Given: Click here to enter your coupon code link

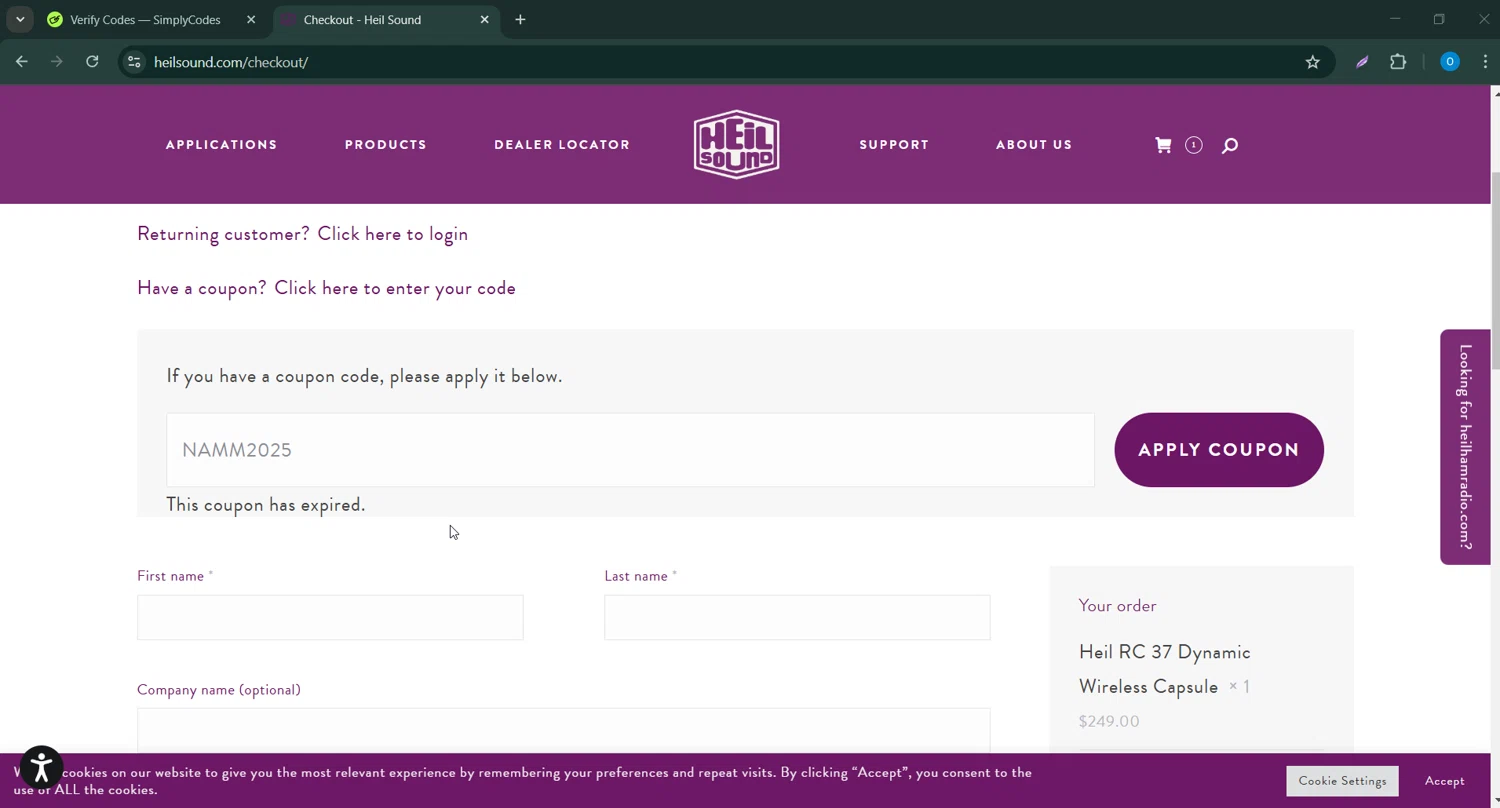Looking at the screenshot, I should pos(395,288).
